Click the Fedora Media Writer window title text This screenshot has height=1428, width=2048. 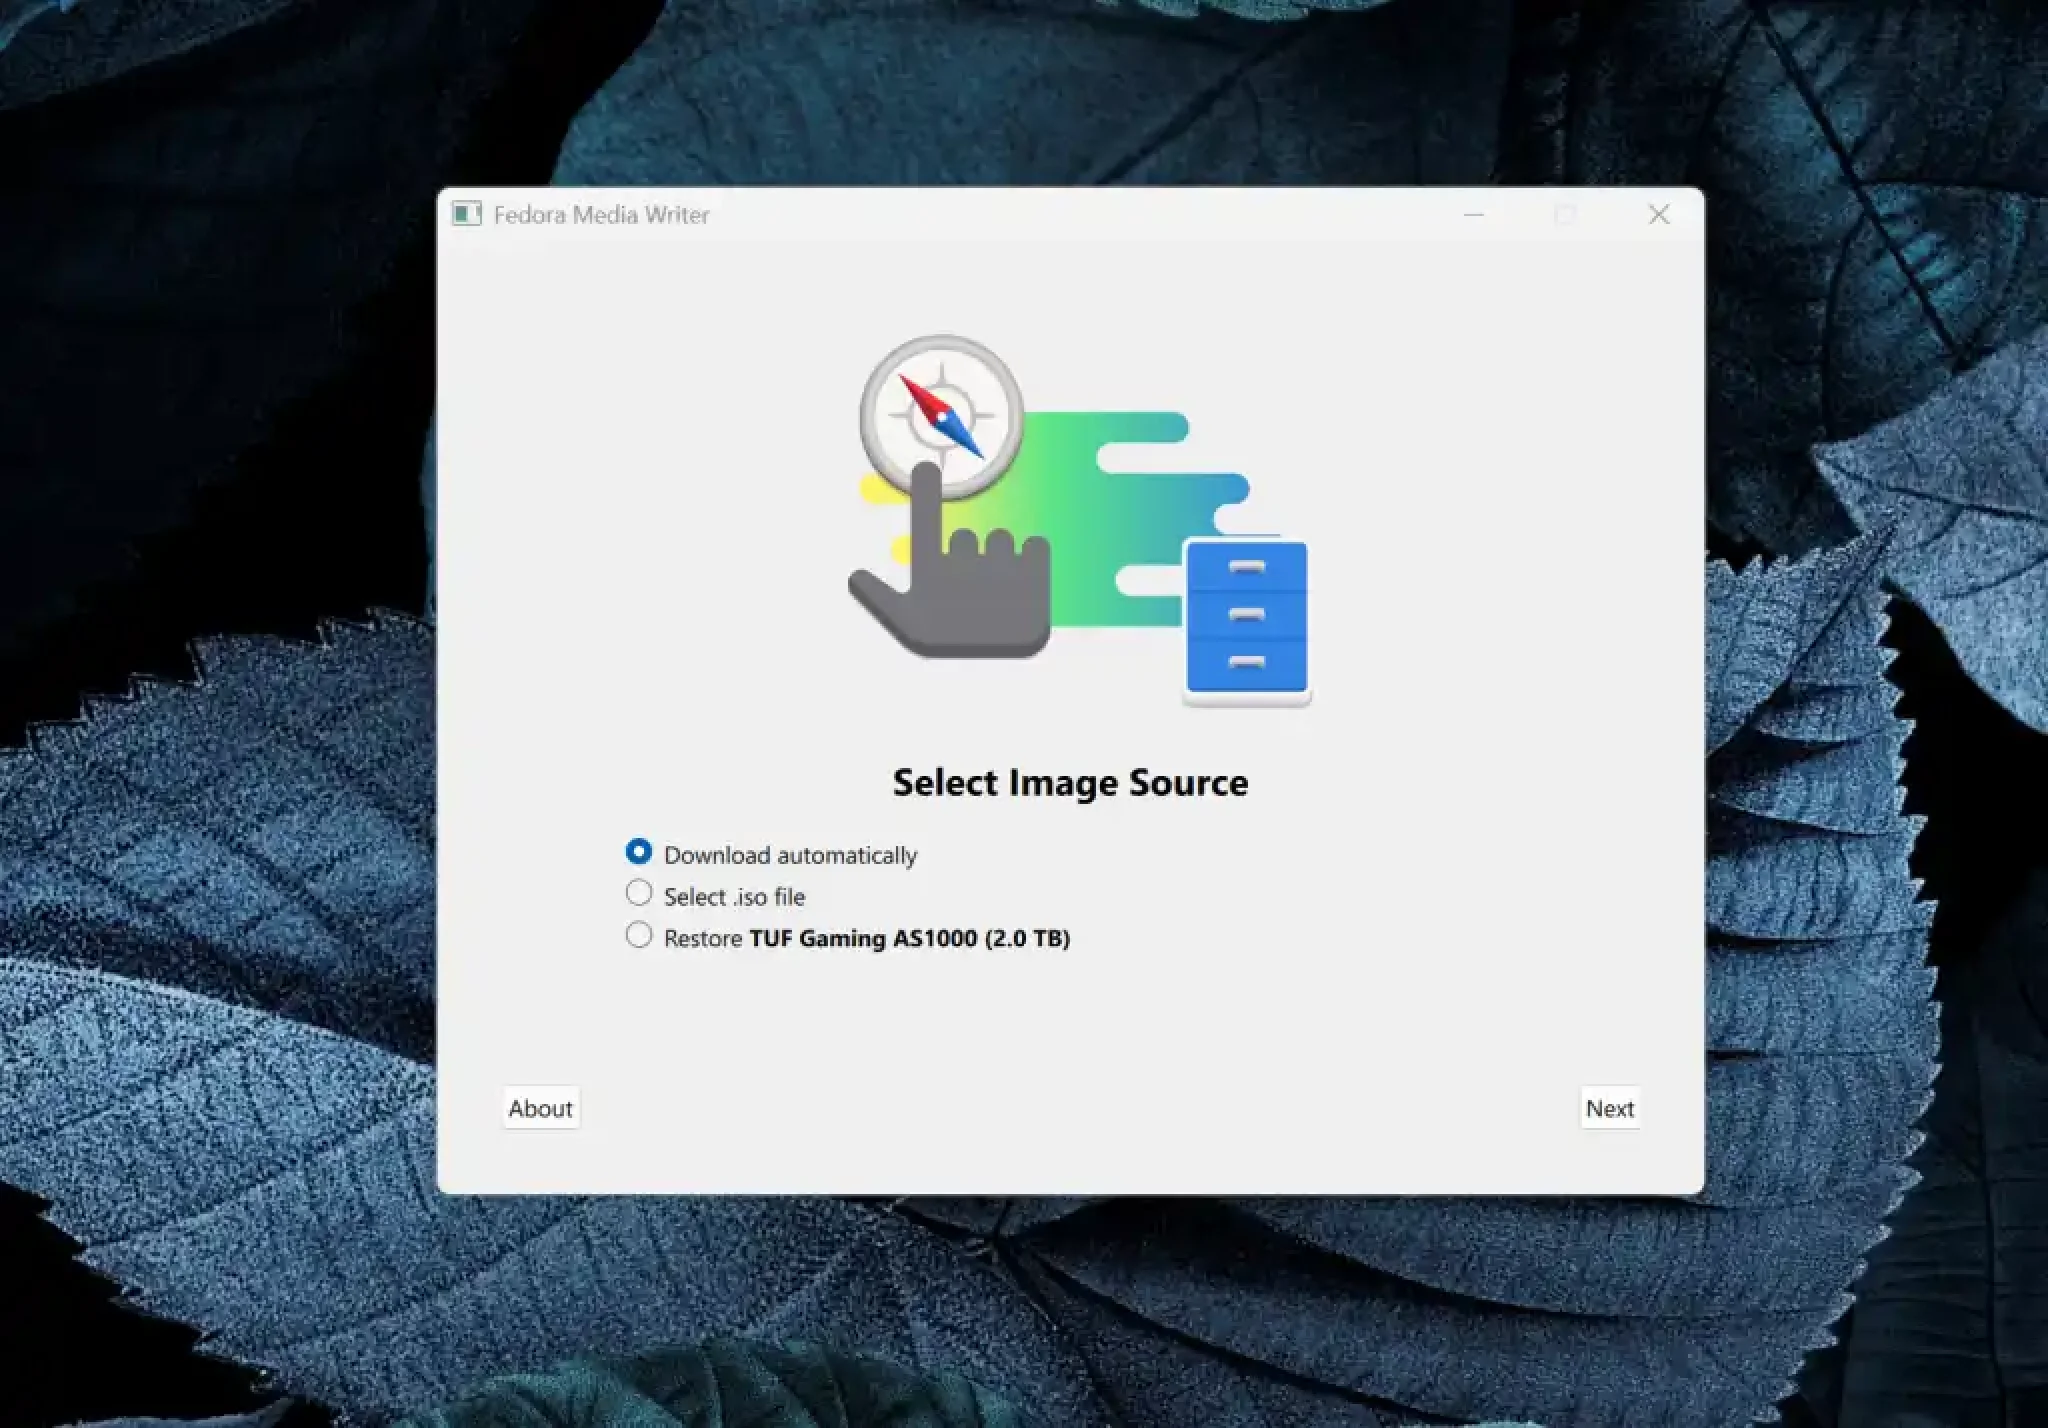pos(601,215)
